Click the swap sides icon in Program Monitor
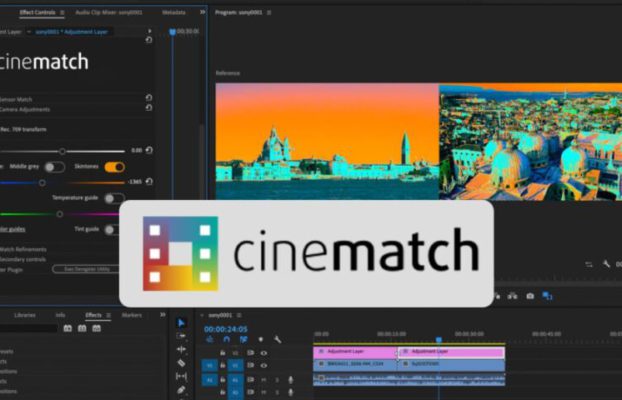 (589, 264)
